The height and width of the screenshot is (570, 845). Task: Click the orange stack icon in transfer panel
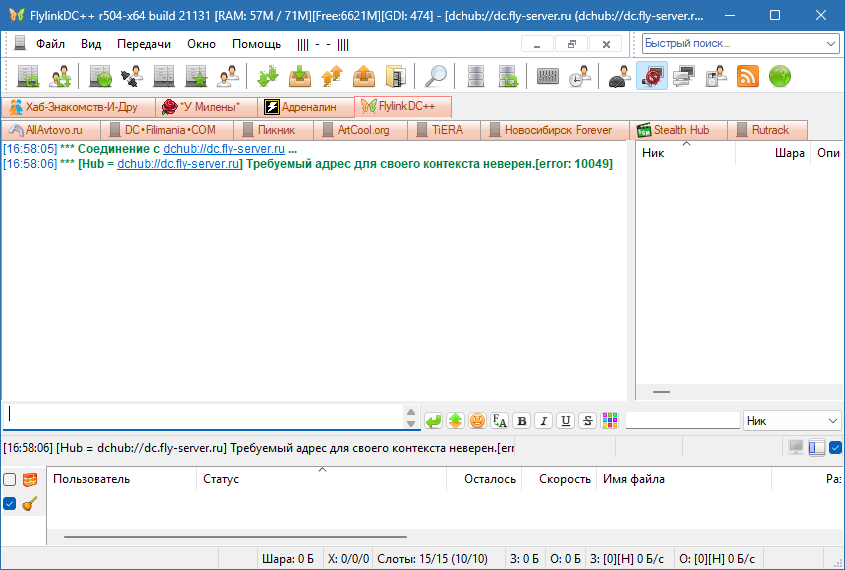(x=30, y=479)
